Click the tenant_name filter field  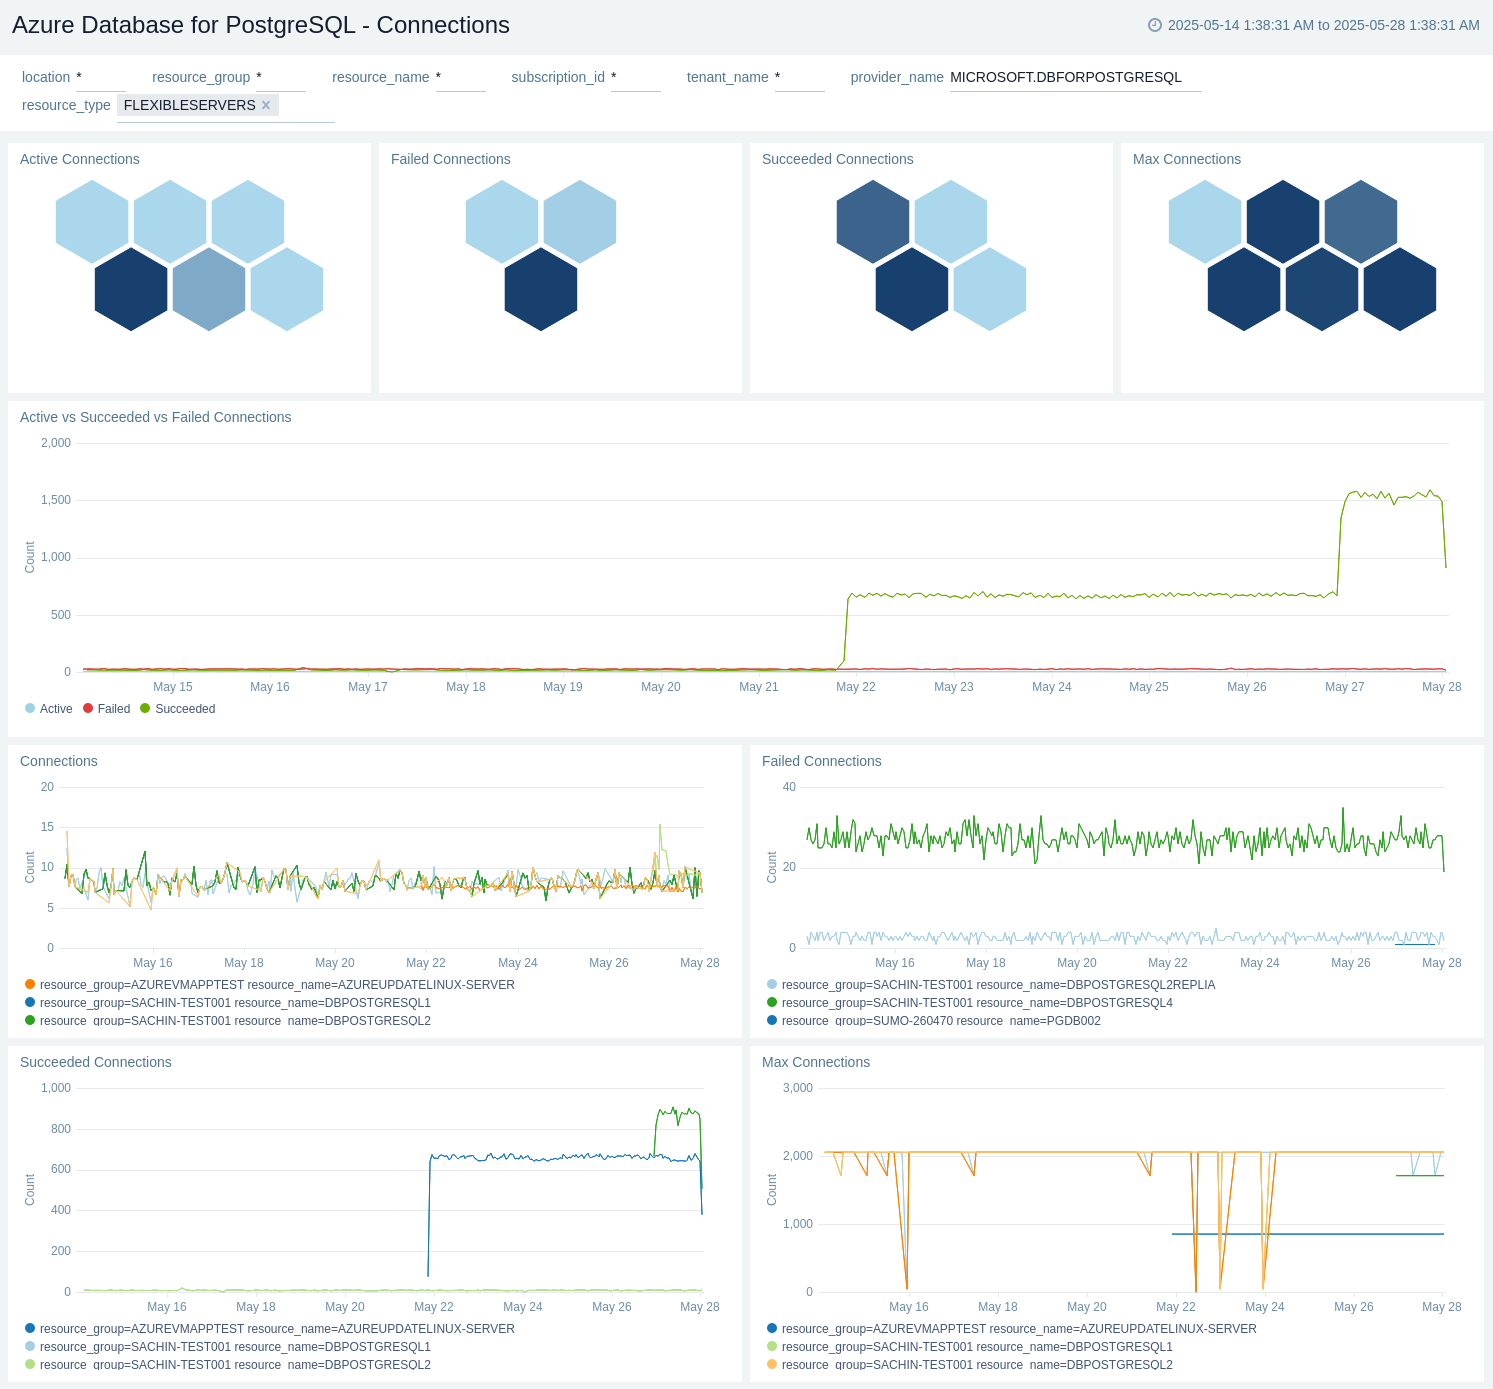[800, 77]
